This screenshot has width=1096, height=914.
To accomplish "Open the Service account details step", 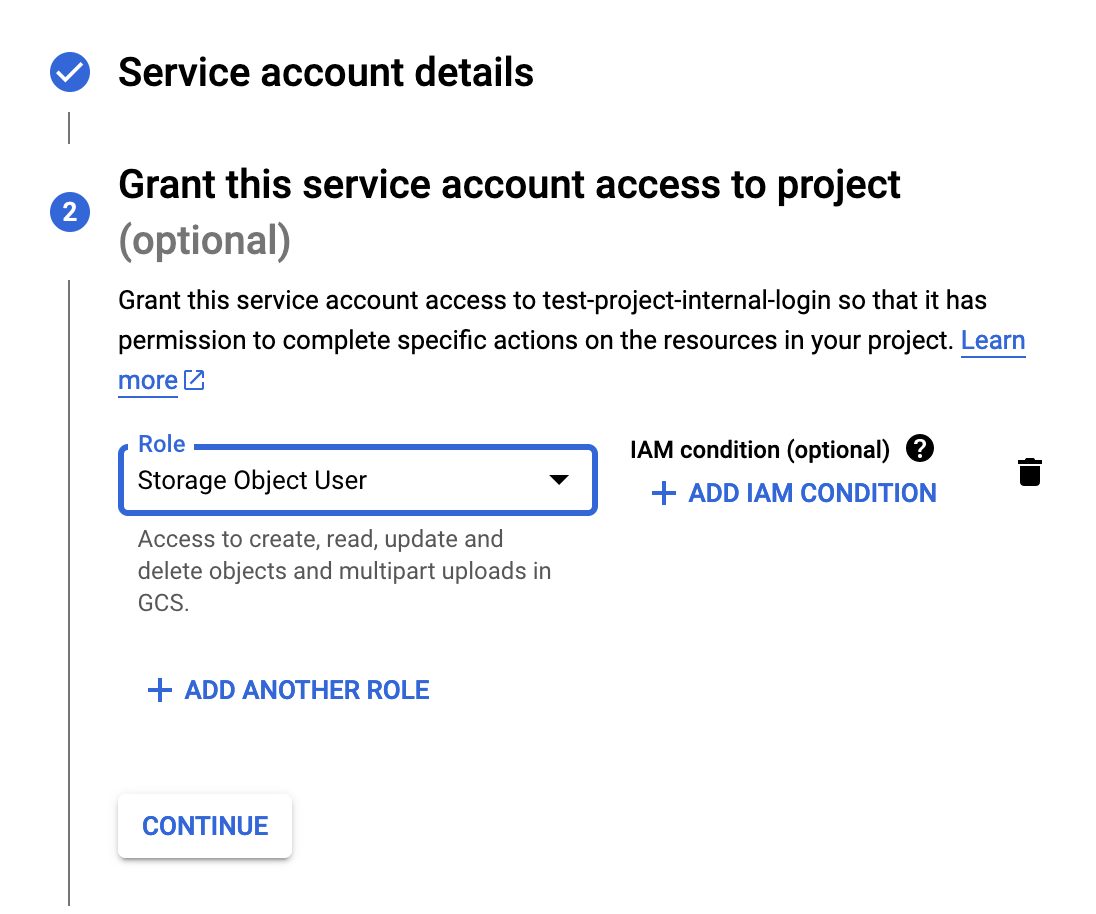I will (326, 73).
